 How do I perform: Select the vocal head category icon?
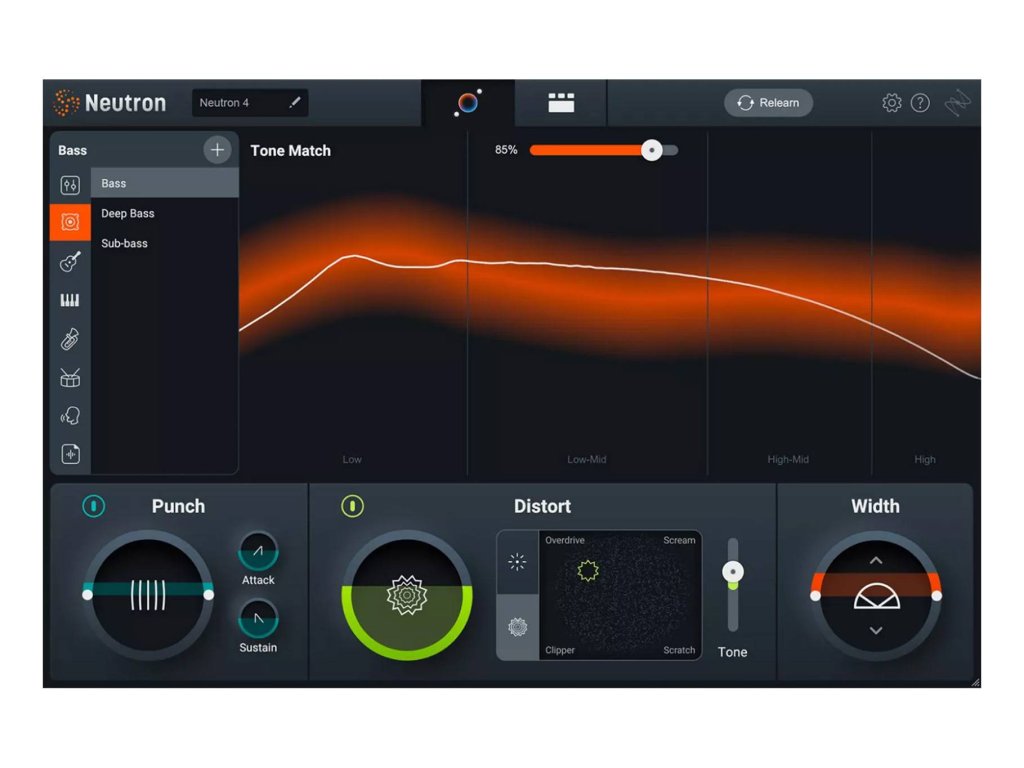click(70, 415)
